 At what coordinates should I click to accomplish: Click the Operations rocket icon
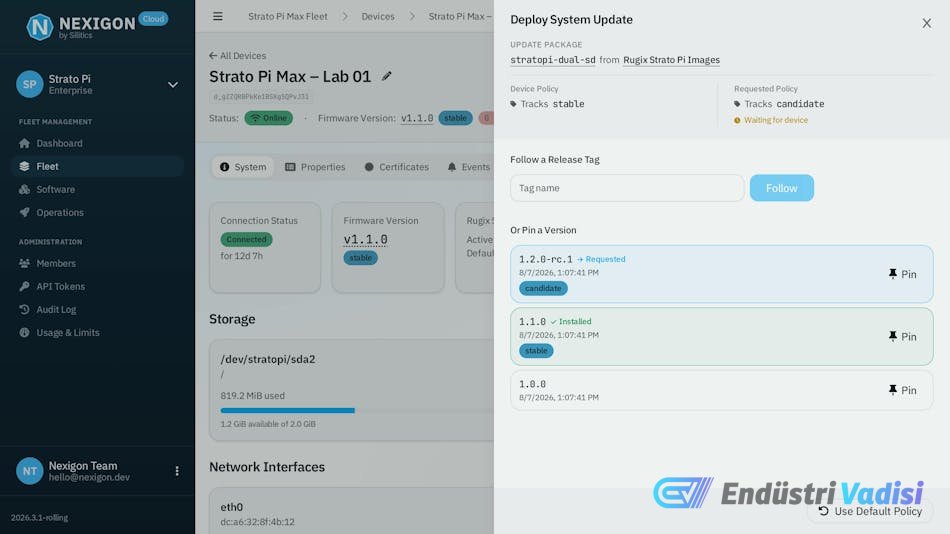coord(24,212)
